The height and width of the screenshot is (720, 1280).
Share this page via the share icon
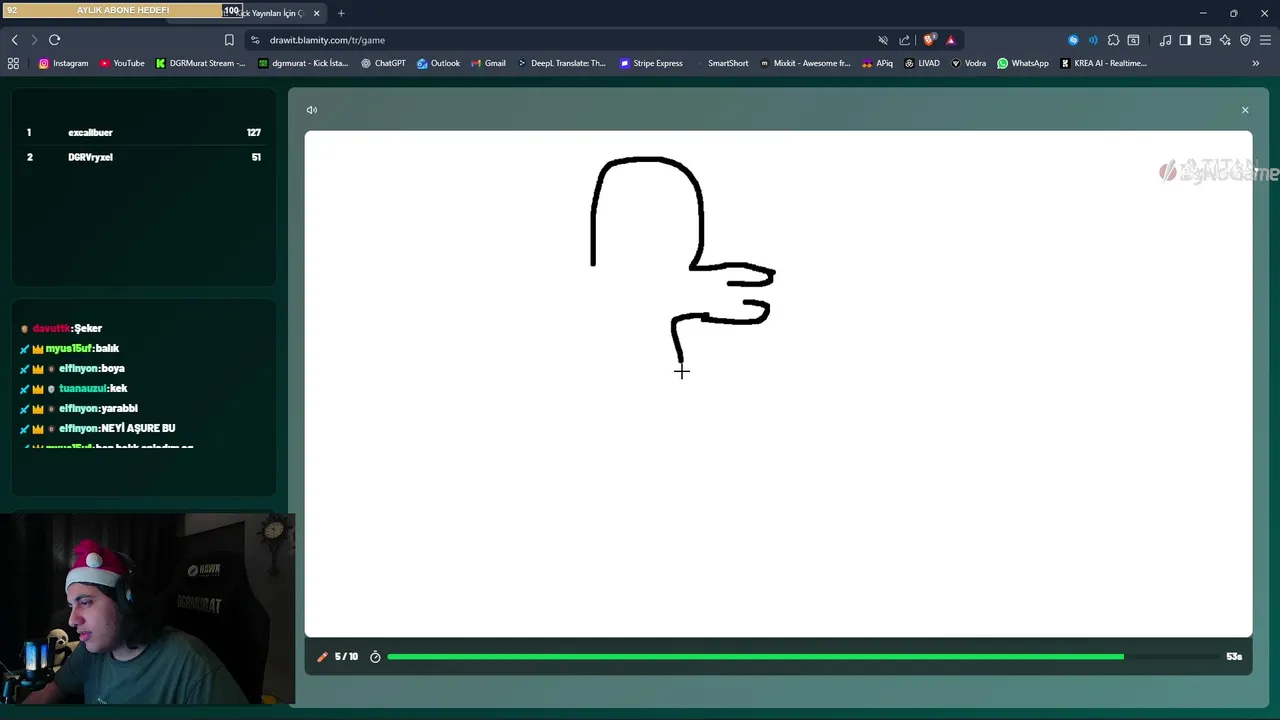click(905, 40)
